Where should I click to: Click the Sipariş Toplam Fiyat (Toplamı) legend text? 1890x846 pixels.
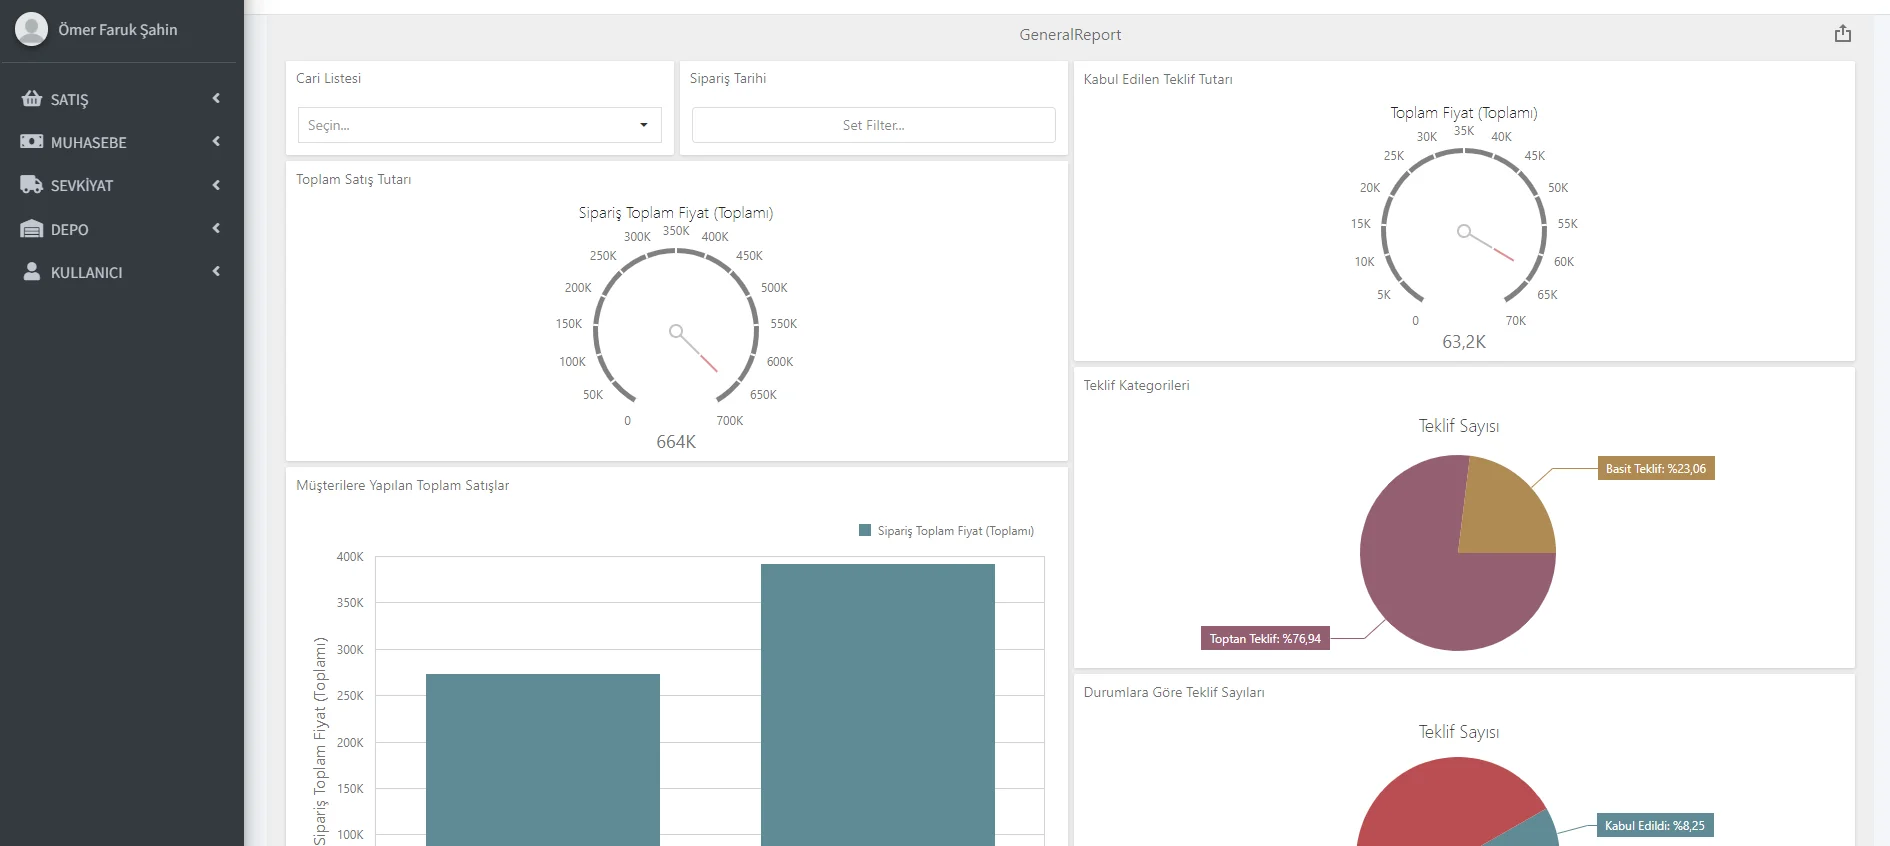pos(956,531)
